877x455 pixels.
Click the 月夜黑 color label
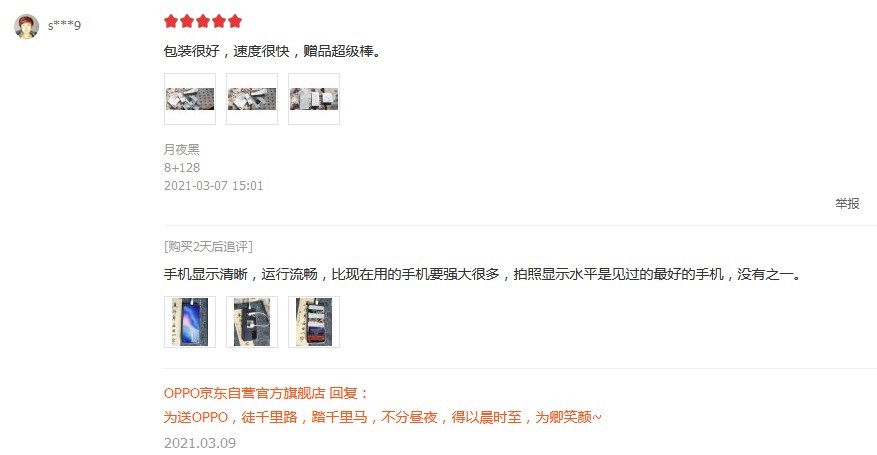point(182,150)
